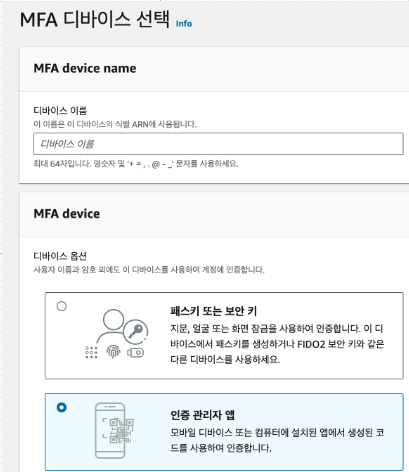Screen dimensions: 409x472
Task: Click the passkey description mentioning FIDO2
Action: (277, 344)
